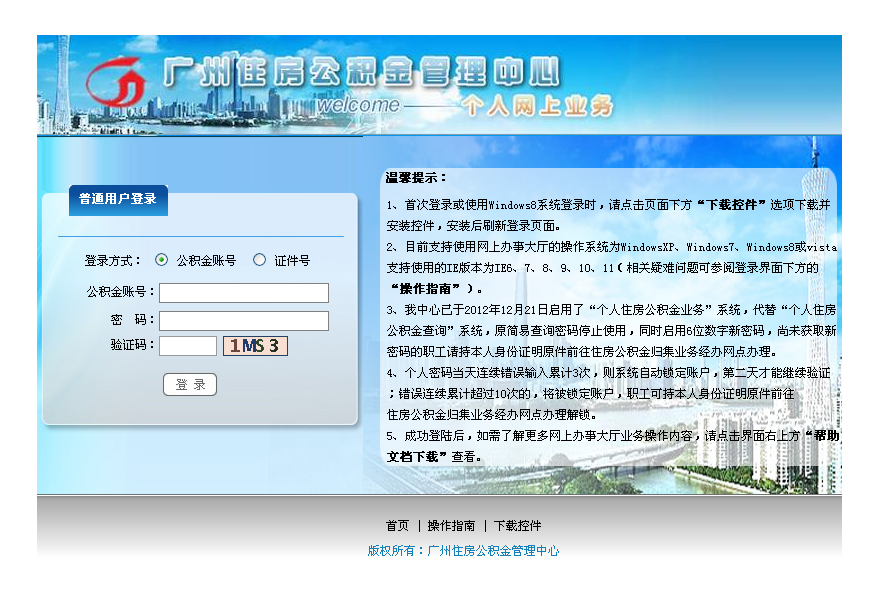Click the 个人网上业务 banner text

point(538,106)
